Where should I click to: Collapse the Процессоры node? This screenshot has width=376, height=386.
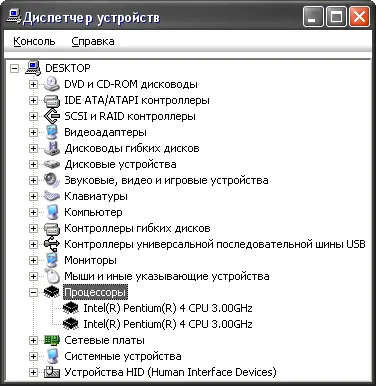pos(33,293)
